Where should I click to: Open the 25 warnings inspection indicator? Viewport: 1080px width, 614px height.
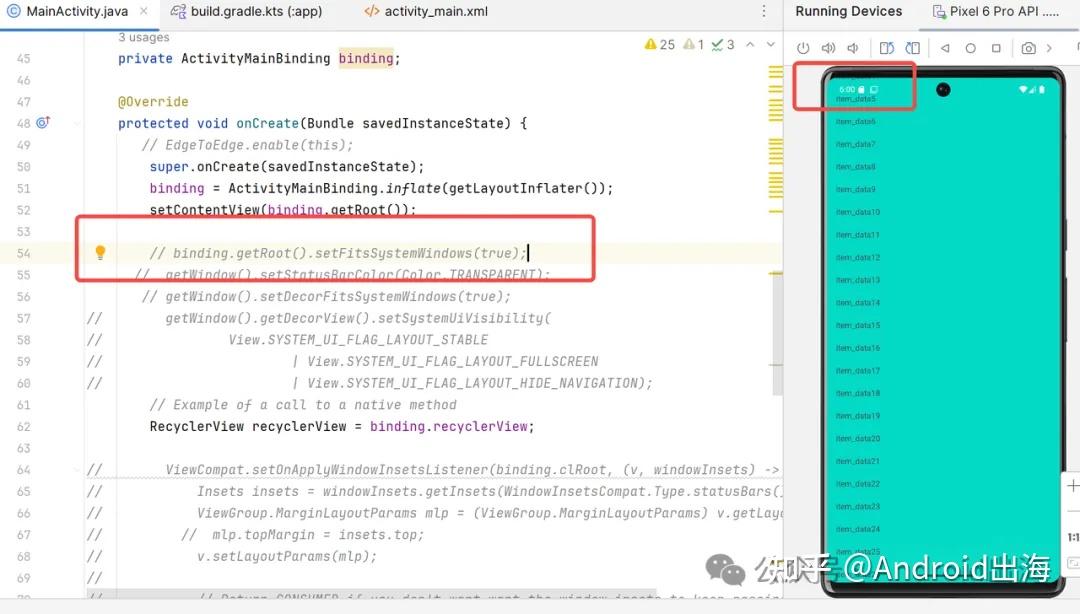click(661, 45)
